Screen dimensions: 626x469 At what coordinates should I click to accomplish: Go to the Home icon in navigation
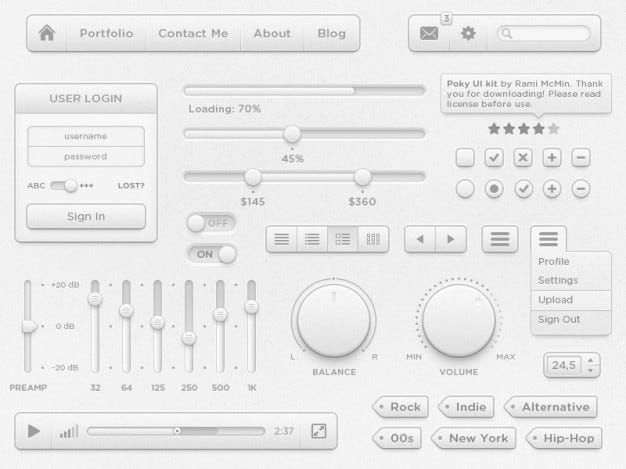[47, 33]
